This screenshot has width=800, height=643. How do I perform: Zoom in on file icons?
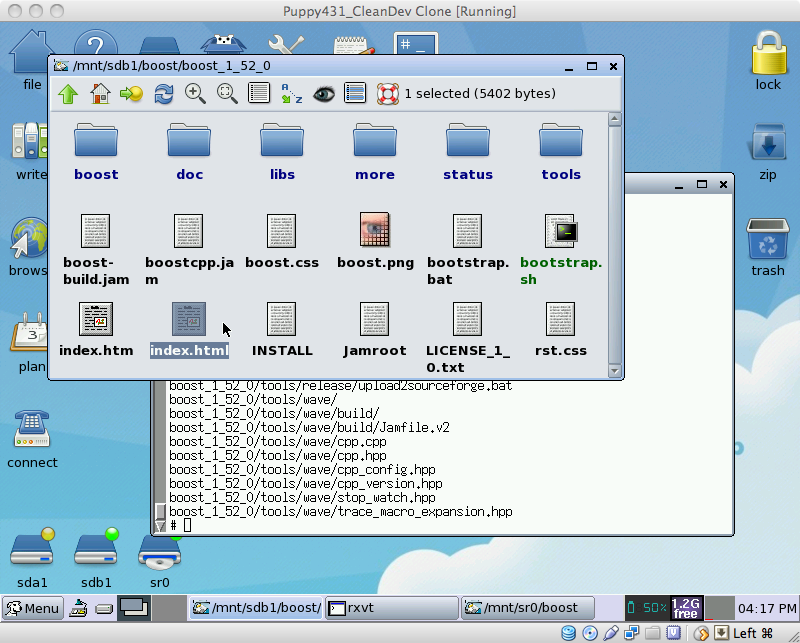pyautogui.click(x=195, y=94)
